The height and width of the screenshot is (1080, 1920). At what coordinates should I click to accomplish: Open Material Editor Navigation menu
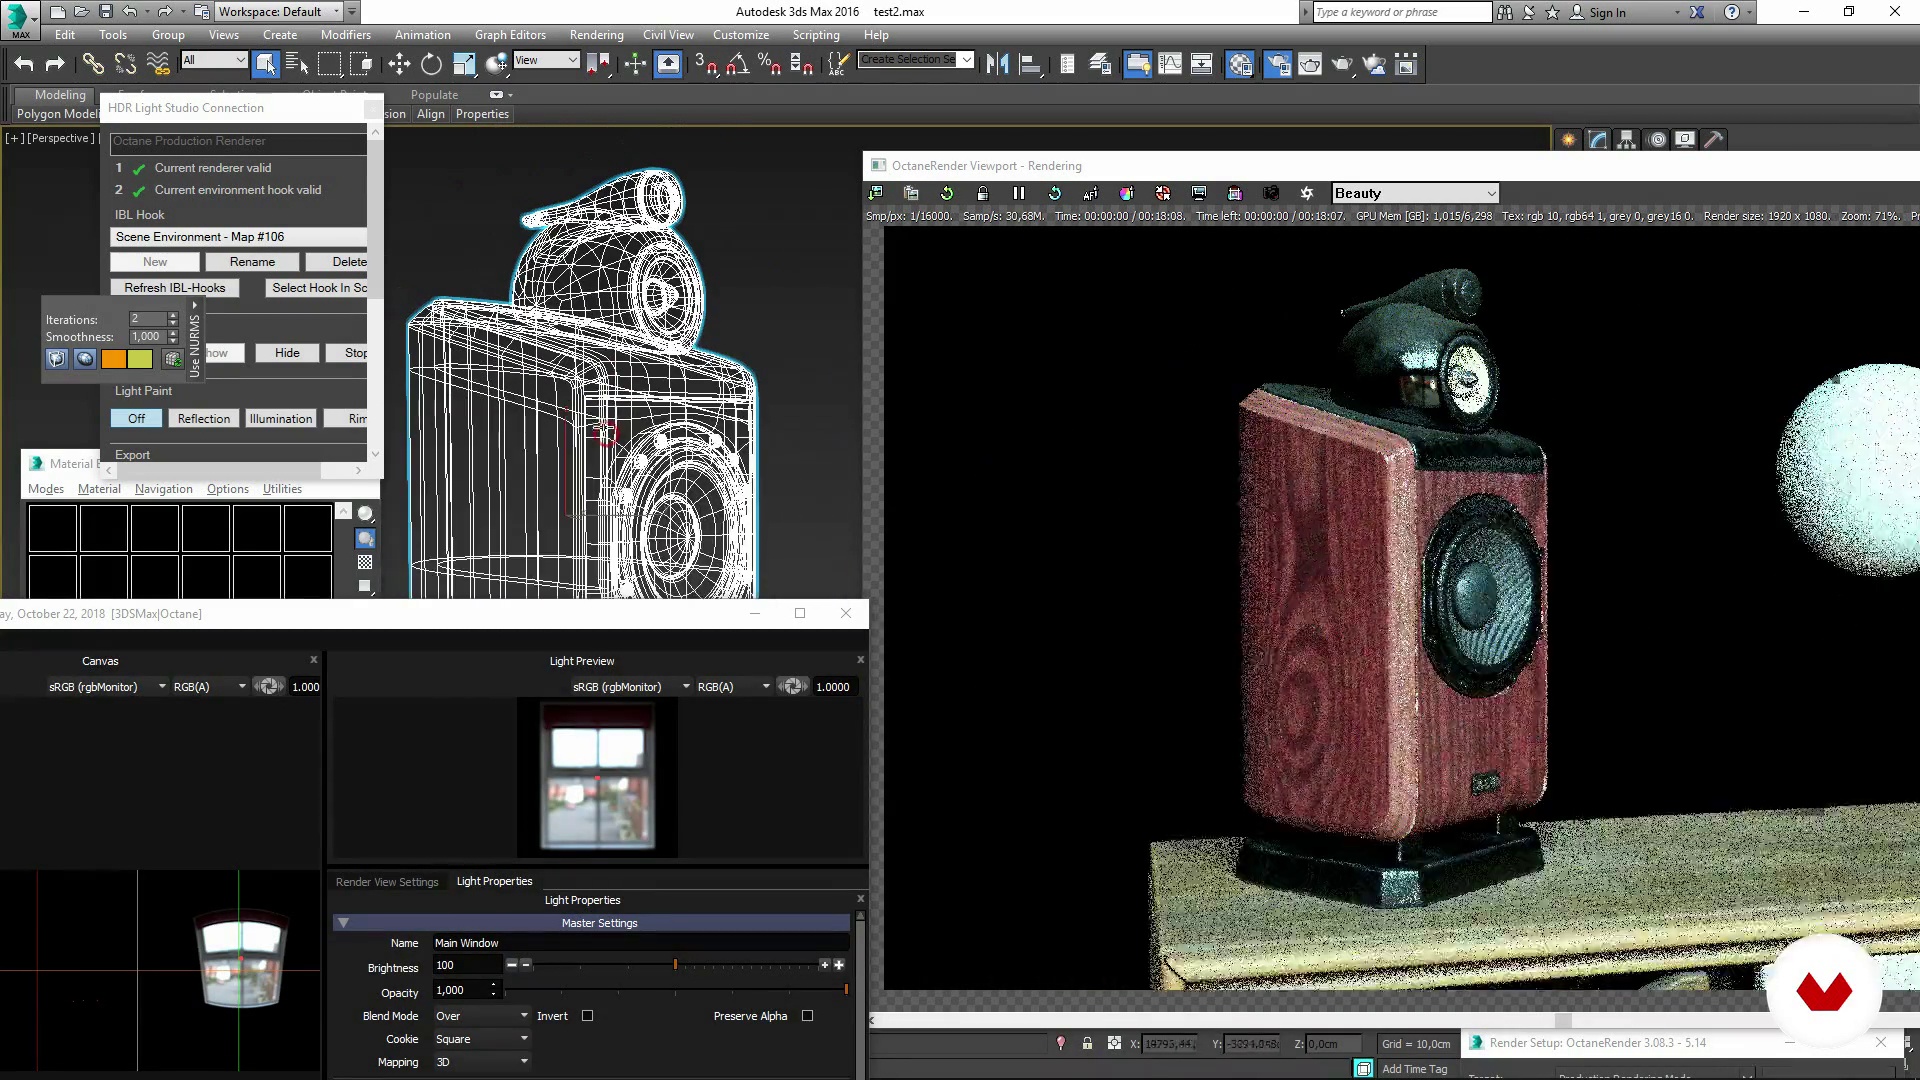163,489
